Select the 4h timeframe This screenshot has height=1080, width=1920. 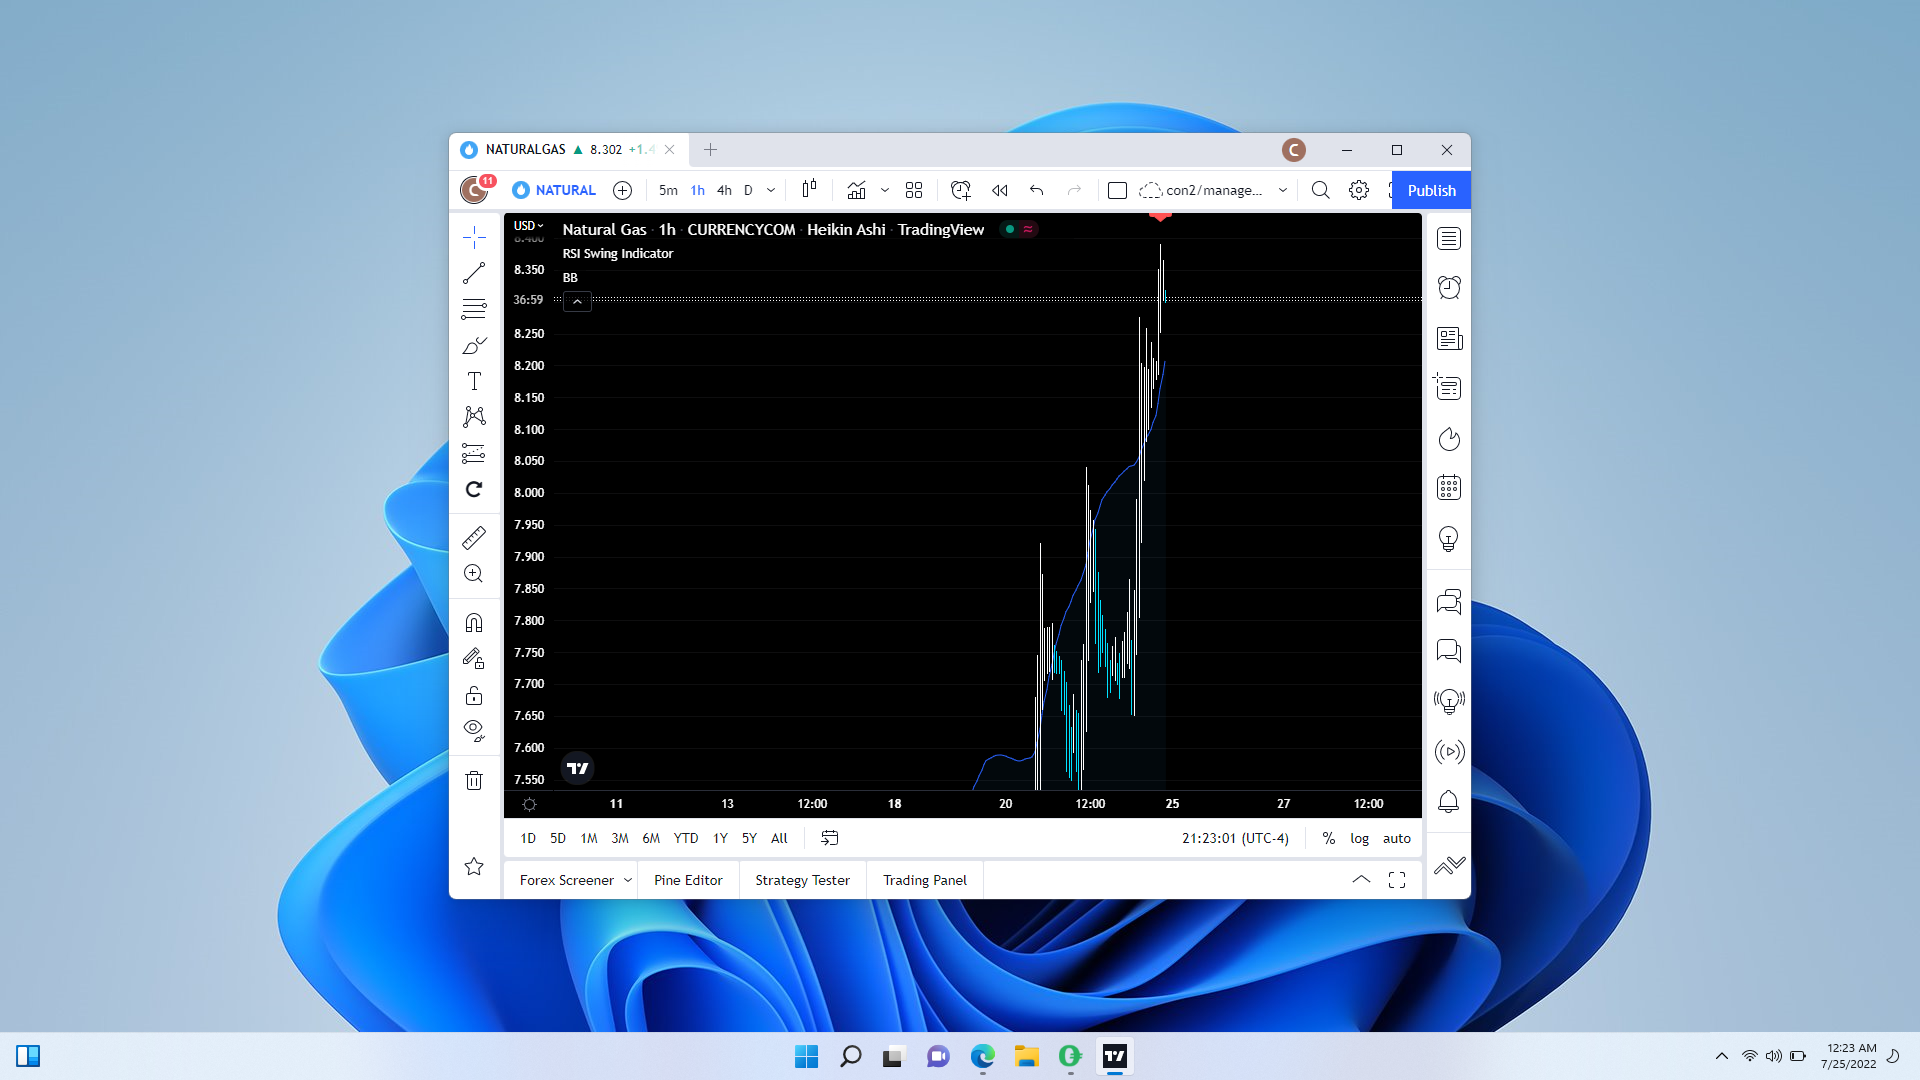(724, 190)
